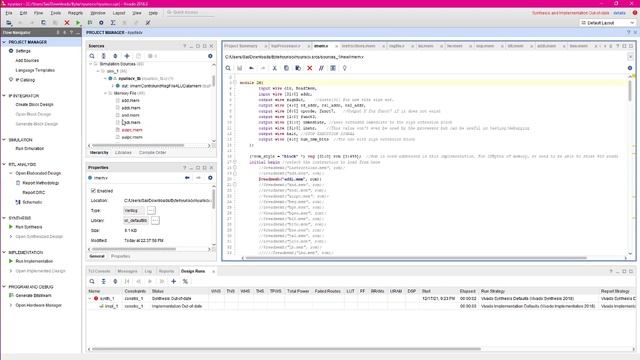Collapse the IMPLEMENTATION section
The image size is (640, 360).
4,252
